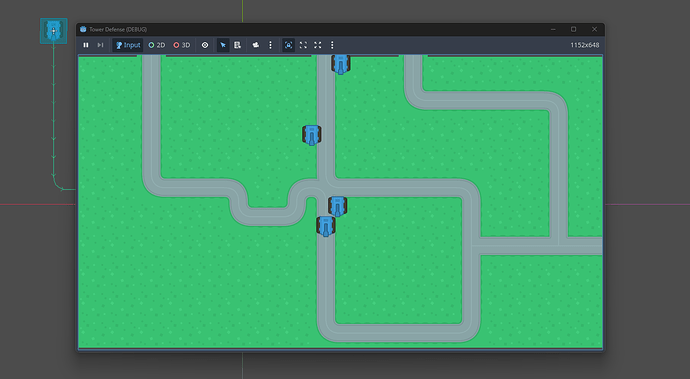Toggle selection visibility eye icon
This screenshot has width=690, height=379.
click(x=205, y=45)
